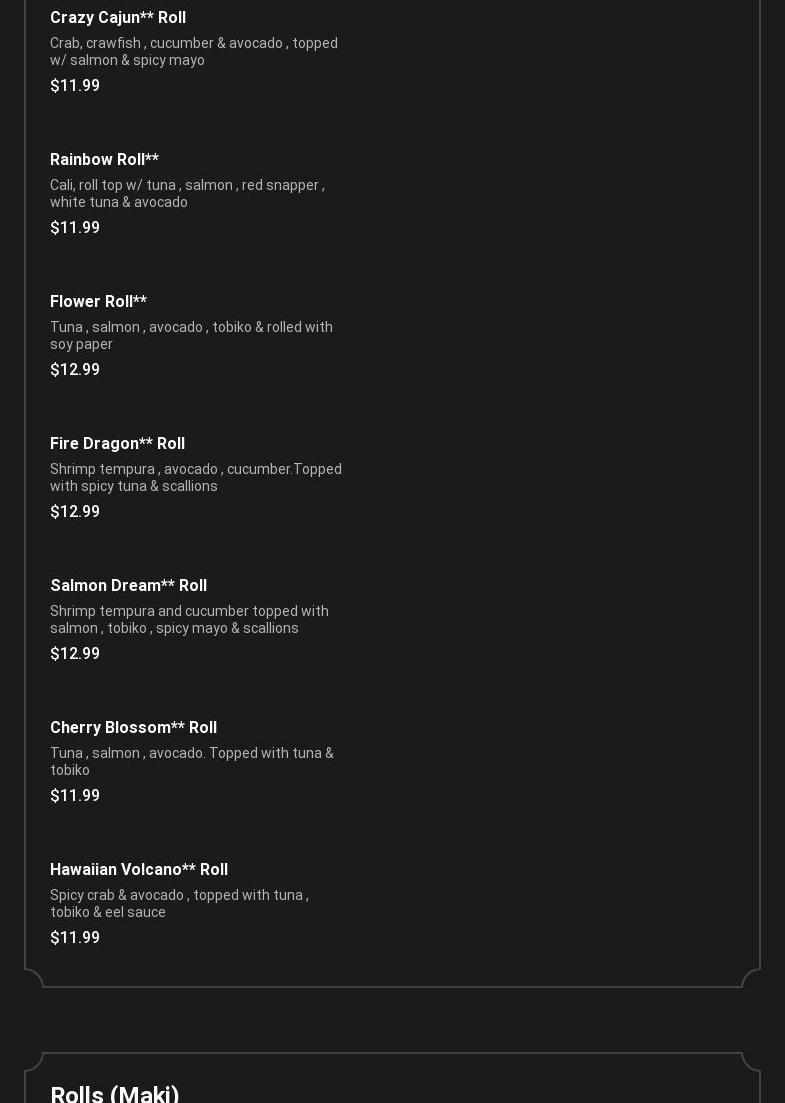Screen dimensions: 785x1103
Task: Click the Cherry Blossom Roll $11.99 price
Action: click(75, 796)
